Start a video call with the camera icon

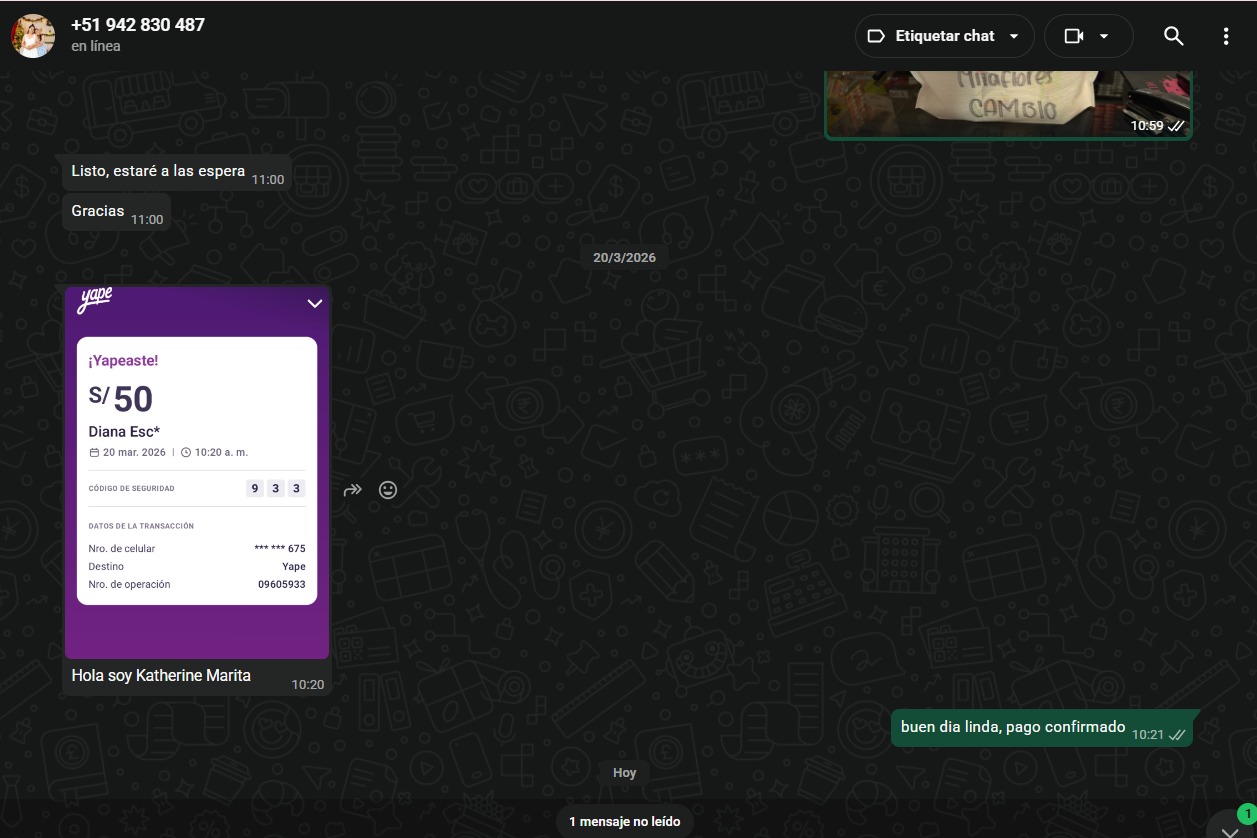(1073, 36)
